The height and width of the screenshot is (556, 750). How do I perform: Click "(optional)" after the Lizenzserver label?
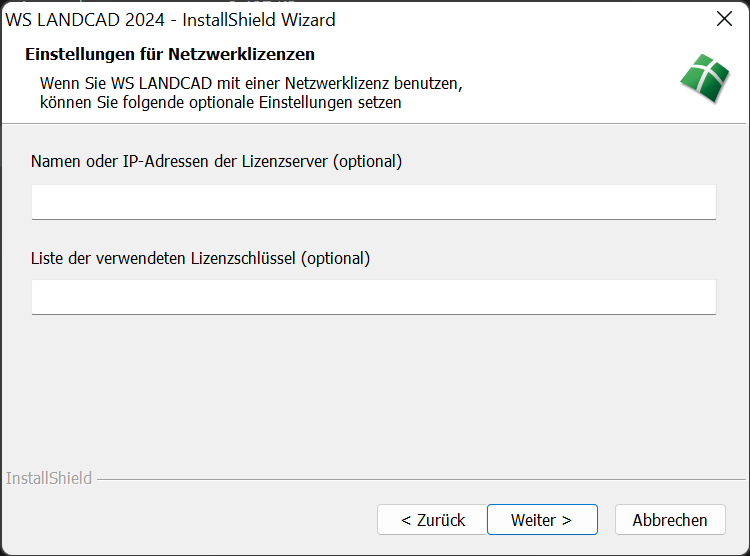point(368,161)
